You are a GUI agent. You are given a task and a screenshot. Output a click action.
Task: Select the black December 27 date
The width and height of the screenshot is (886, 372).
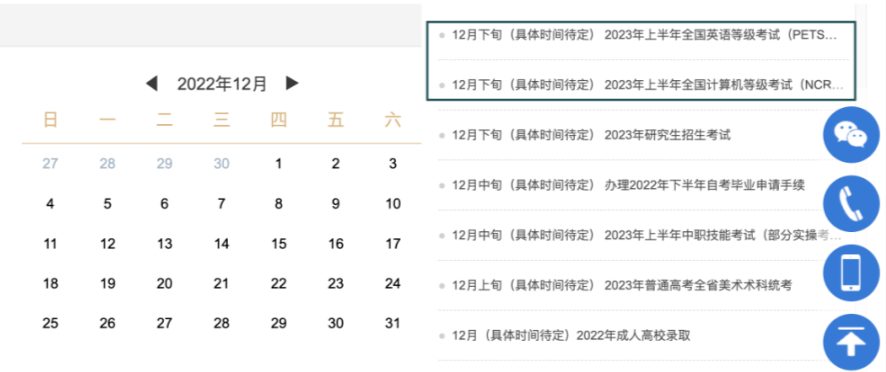tap(164, 323)
